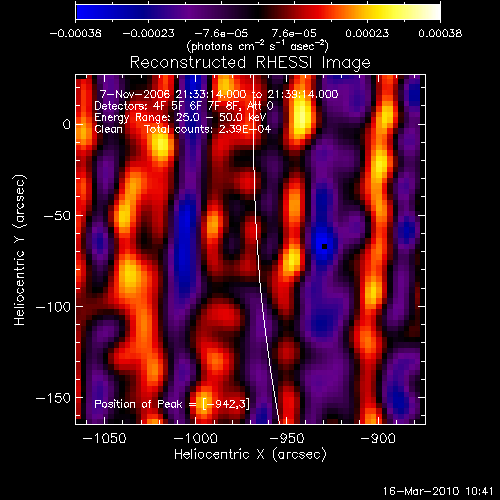Viewport: 500px width, 500px height.
Task: Click the '-950' X-axis tick label
Action: [x=287, y=438]
